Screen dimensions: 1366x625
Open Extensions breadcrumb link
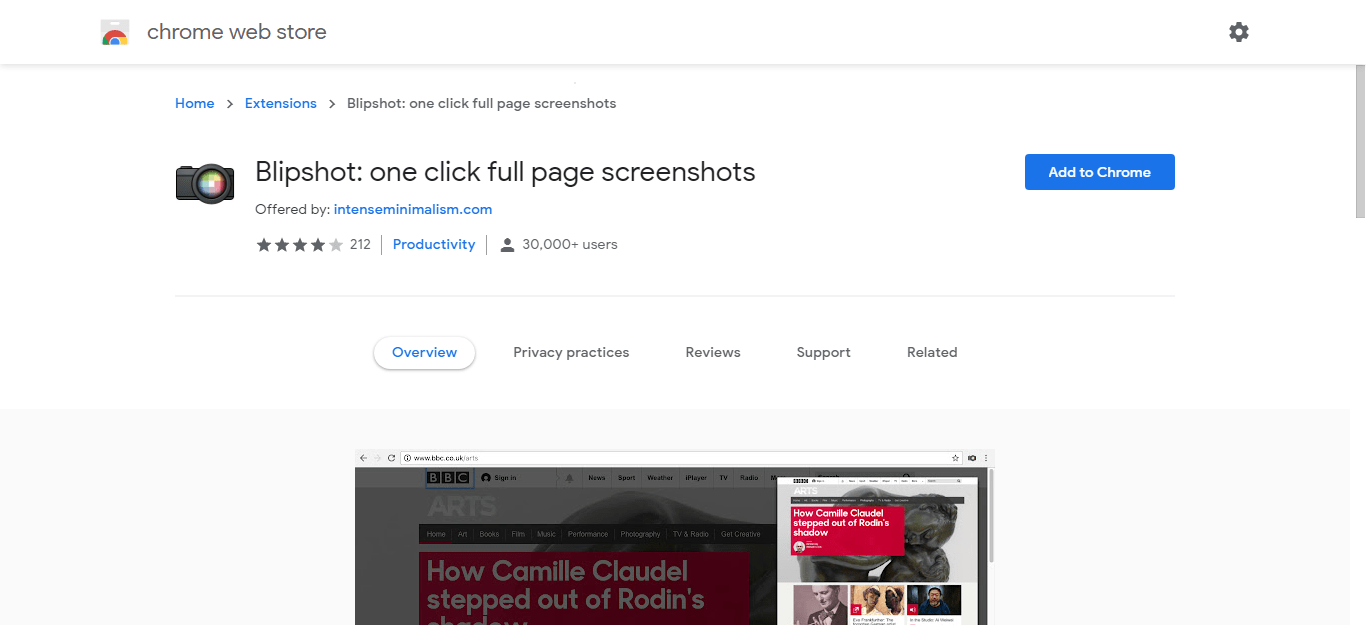coord(281,103)
